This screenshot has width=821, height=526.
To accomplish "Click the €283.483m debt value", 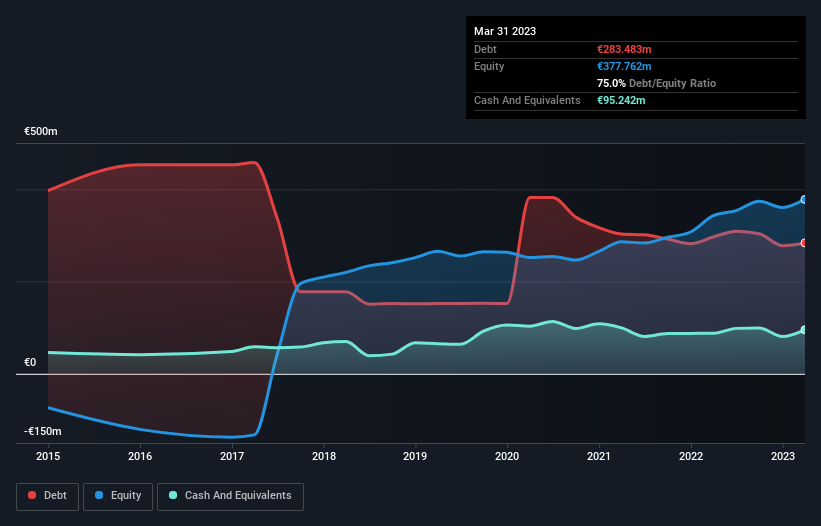I will pyautogui.click(x=624, y=49).
